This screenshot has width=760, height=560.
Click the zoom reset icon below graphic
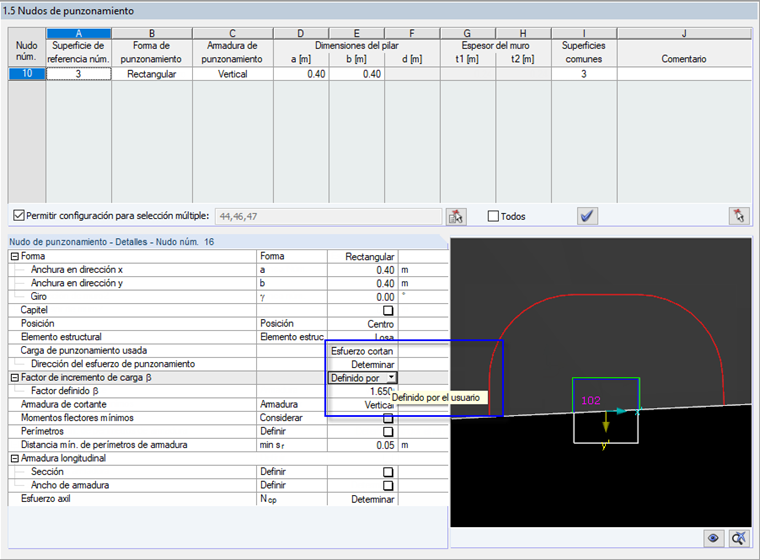click(739, 538)
